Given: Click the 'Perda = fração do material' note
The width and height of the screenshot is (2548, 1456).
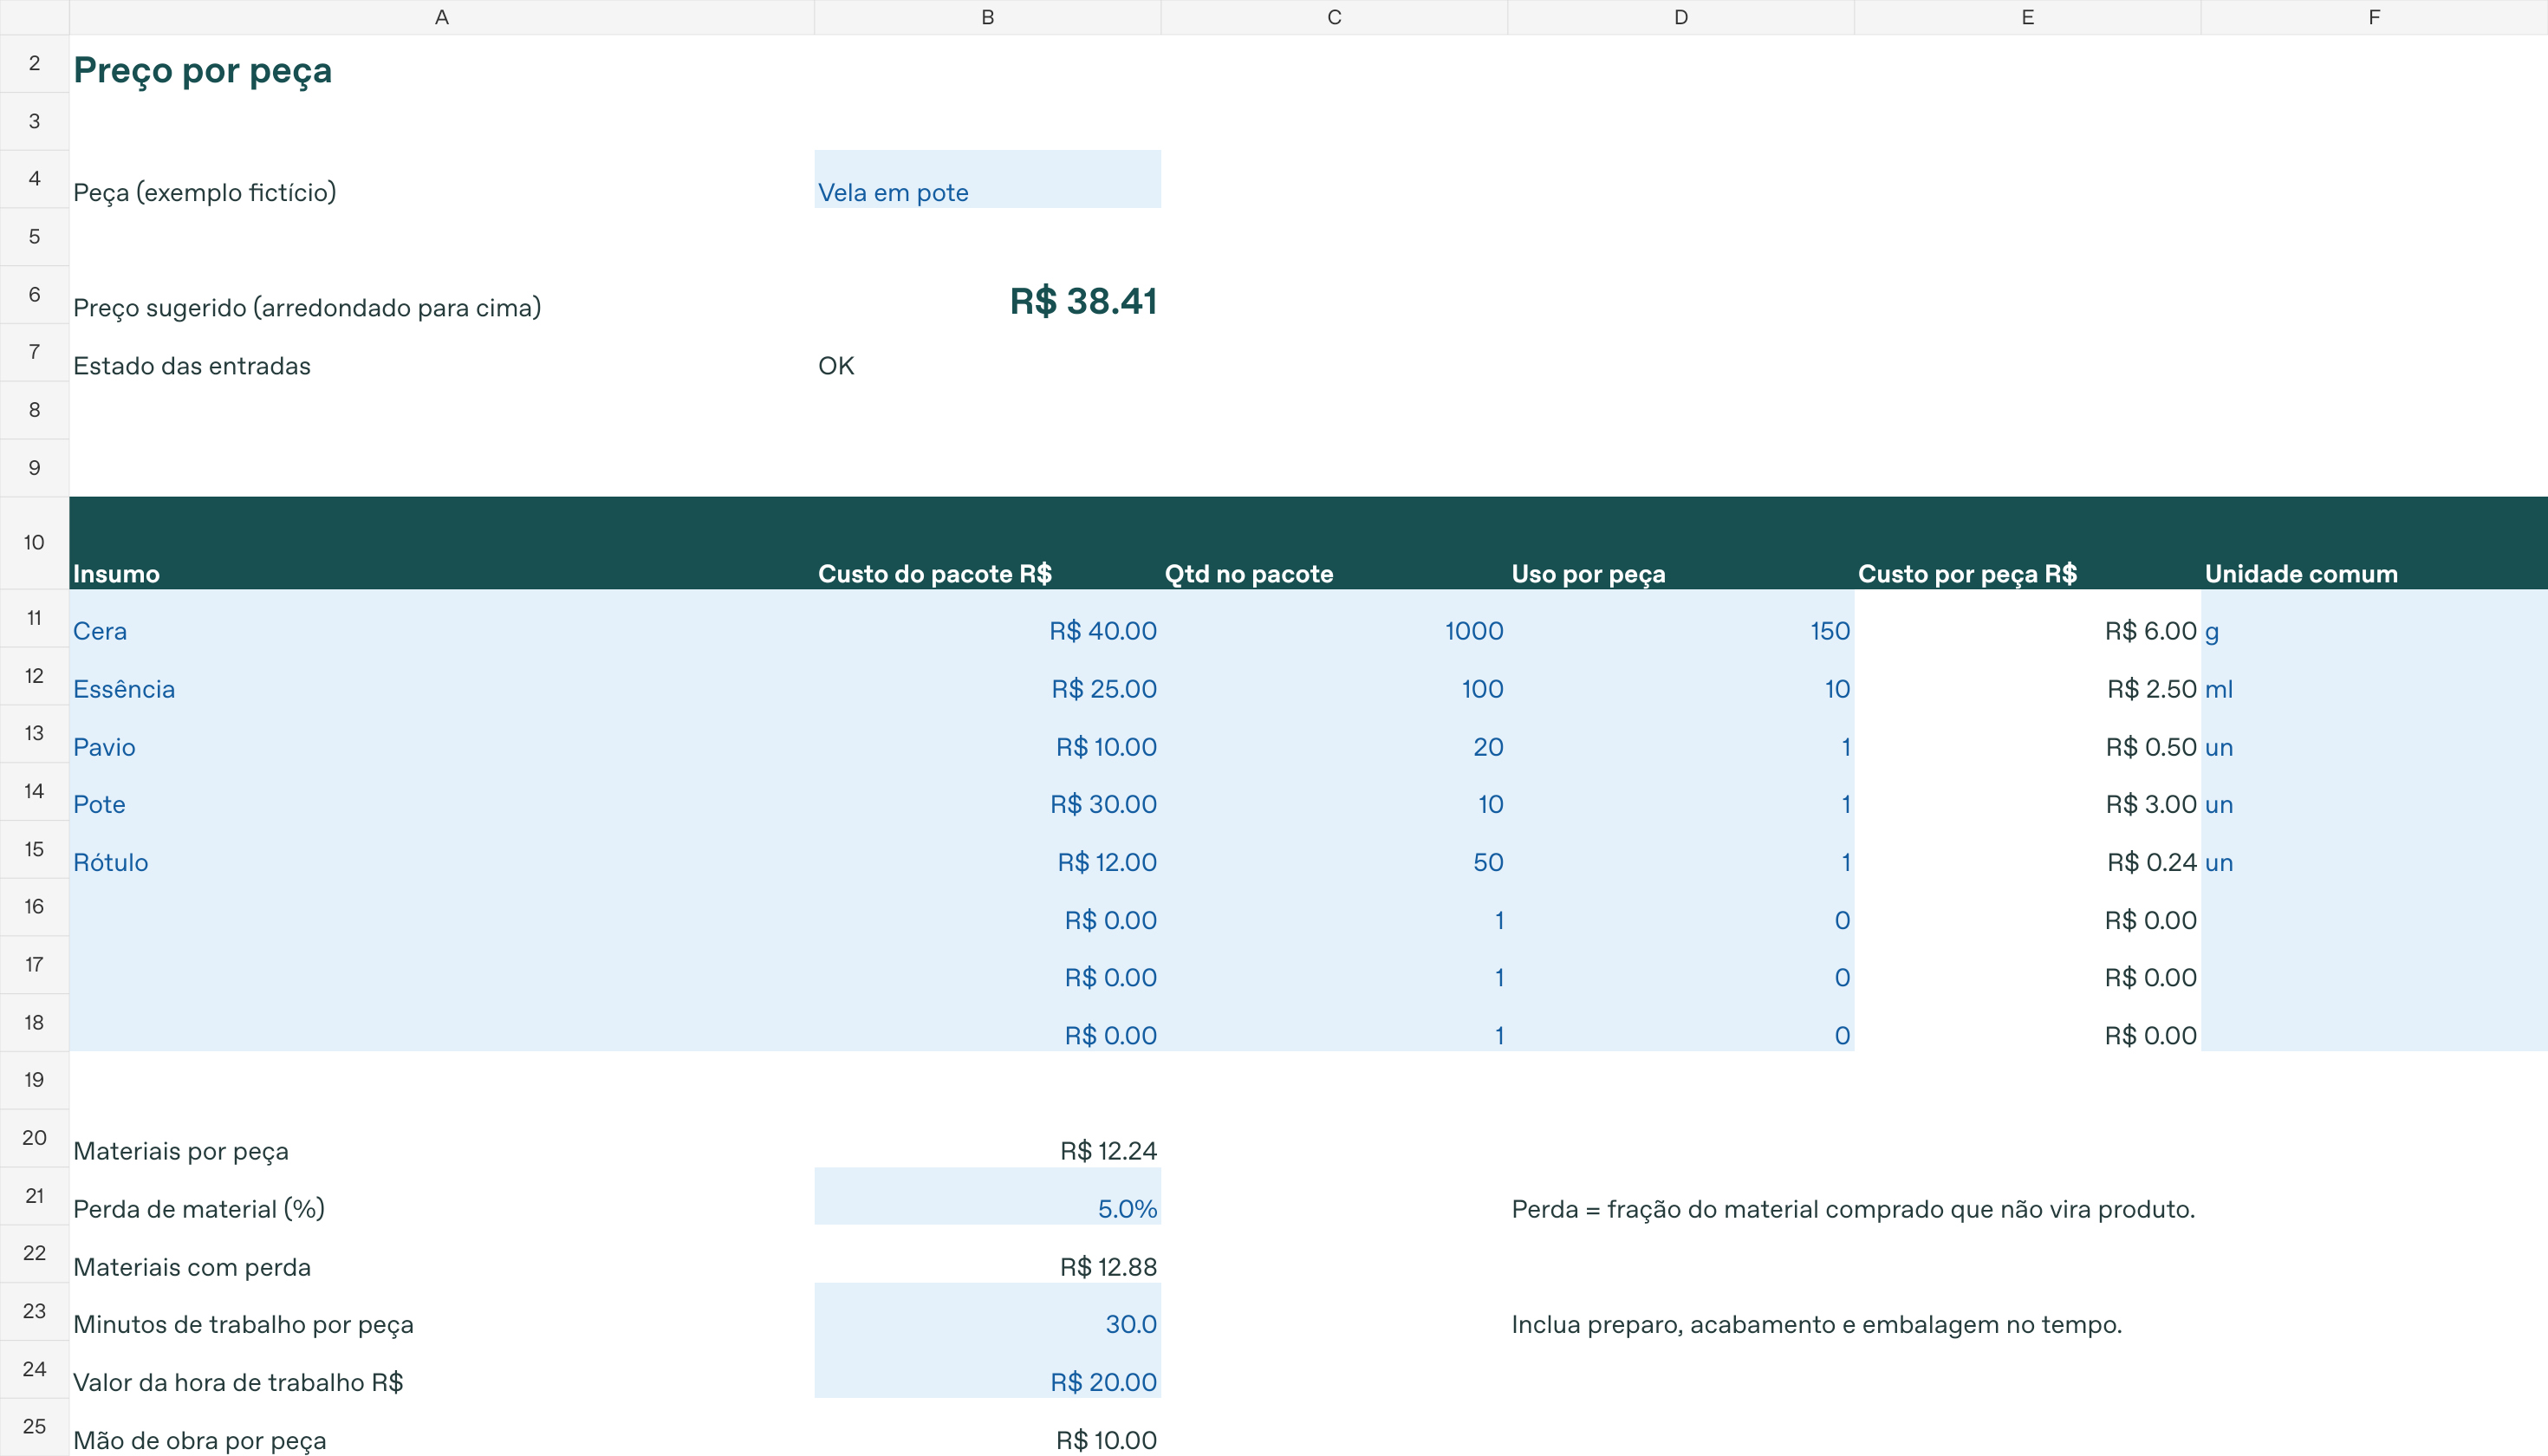Looking at the screenshot, I should [x=1853, y=1209].
